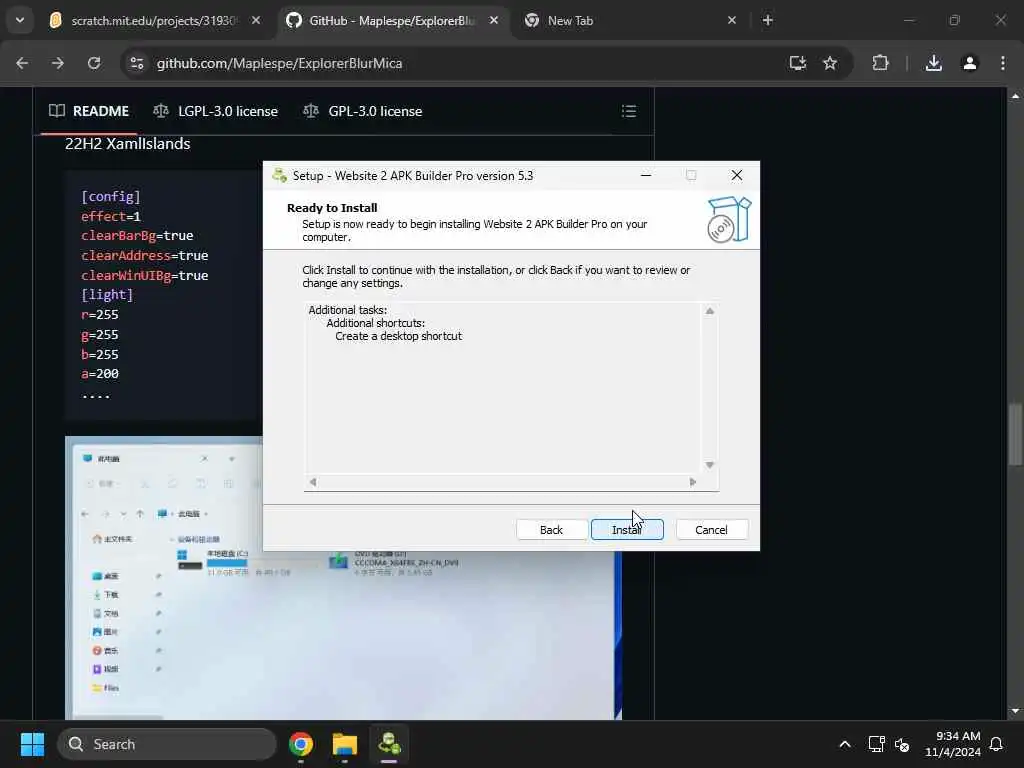The height and width of the screenshot is (768, 1024).
Task: Open Chrome's three-dot menu
Action: (x=1003, y=63)
